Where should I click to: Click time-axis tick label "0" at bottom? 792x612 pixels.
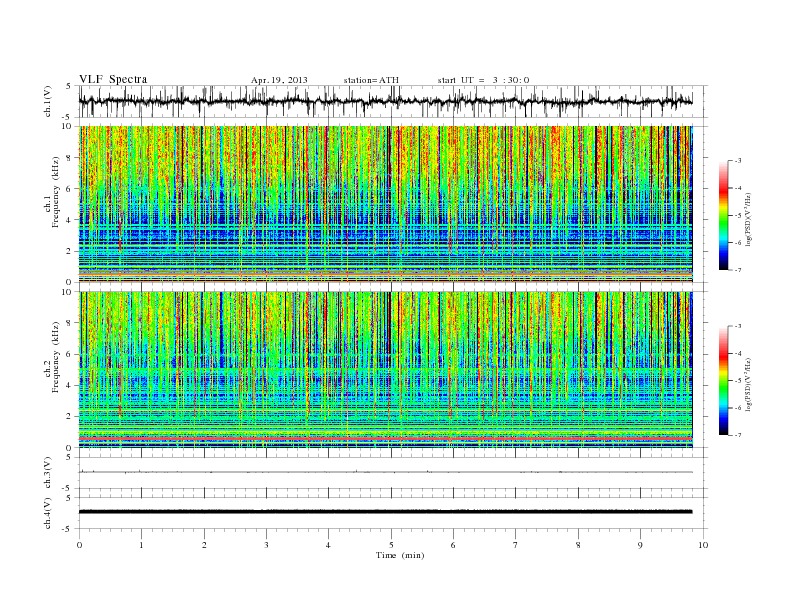click(x=79, y=545)
